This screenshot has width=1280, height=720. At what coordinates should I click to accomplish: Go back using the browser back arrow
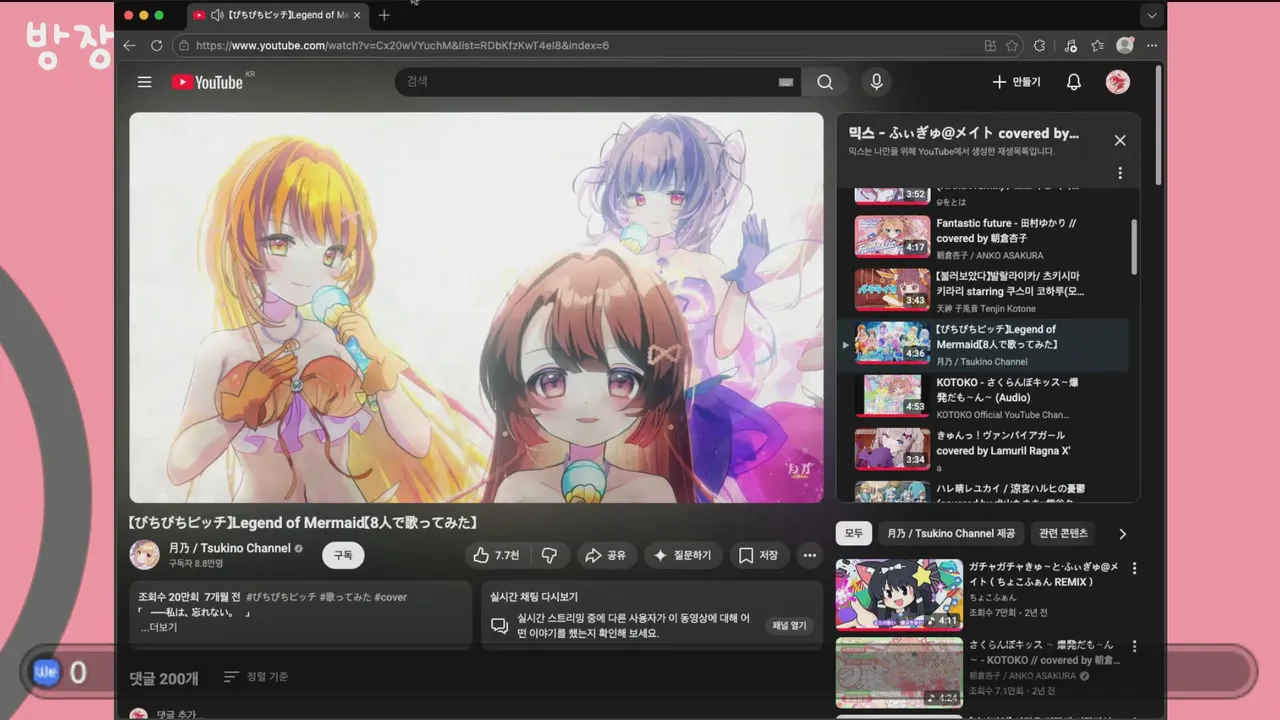click(x=129, y=46)
